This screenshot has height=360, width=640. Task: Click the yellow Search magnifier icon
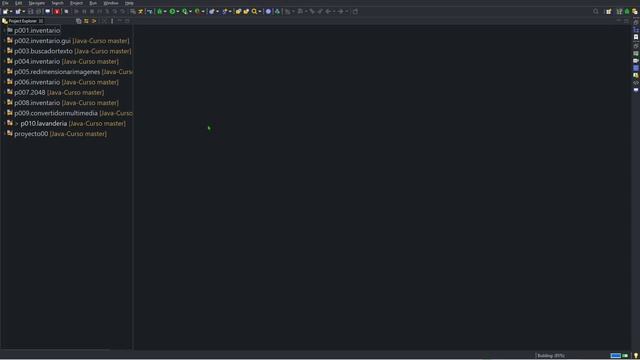[254, 11]
